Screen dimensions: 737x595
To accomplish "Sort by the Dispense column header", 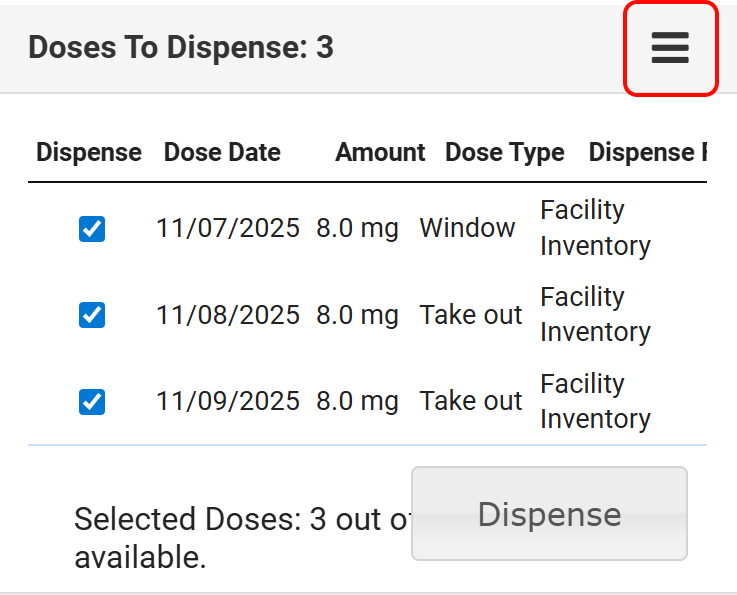I will click(89, 153).
